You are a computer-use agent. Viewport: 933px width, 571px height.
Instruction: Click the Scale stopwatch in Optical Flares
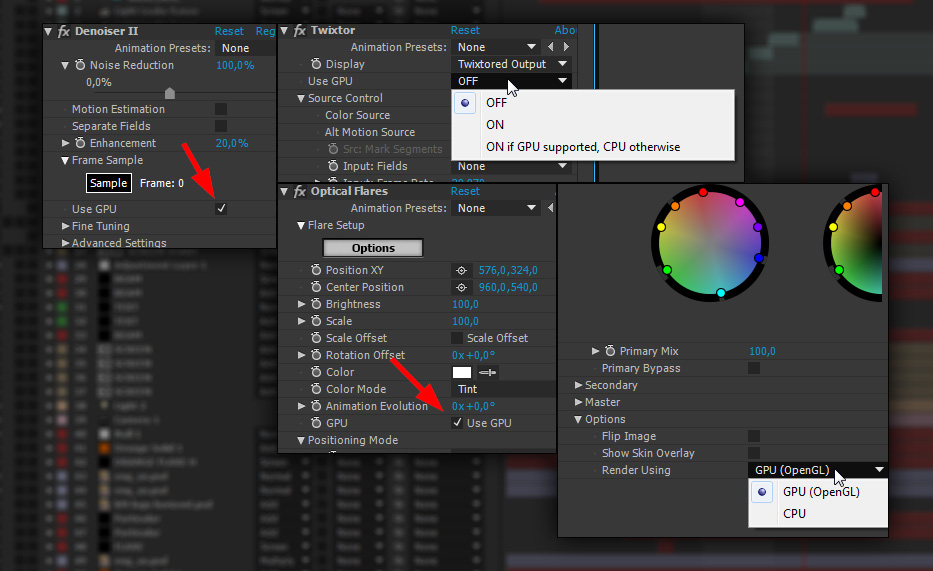pyautogui.click(x=316, y=321)
